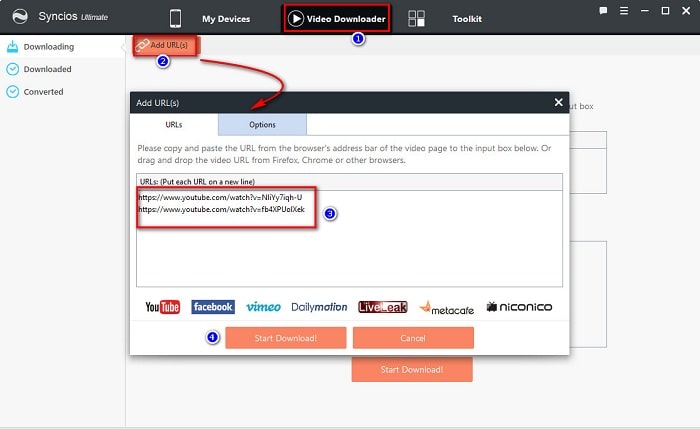Select Converted in the sidebar
Viewport: 700px width, 429px height.
point(43,91)
